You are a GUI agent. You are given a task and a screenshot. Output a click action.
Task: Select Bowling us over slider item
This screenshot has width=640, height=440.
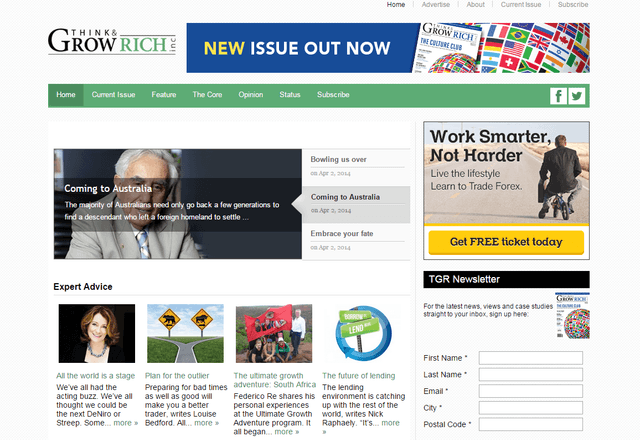[x=356, y=167]
